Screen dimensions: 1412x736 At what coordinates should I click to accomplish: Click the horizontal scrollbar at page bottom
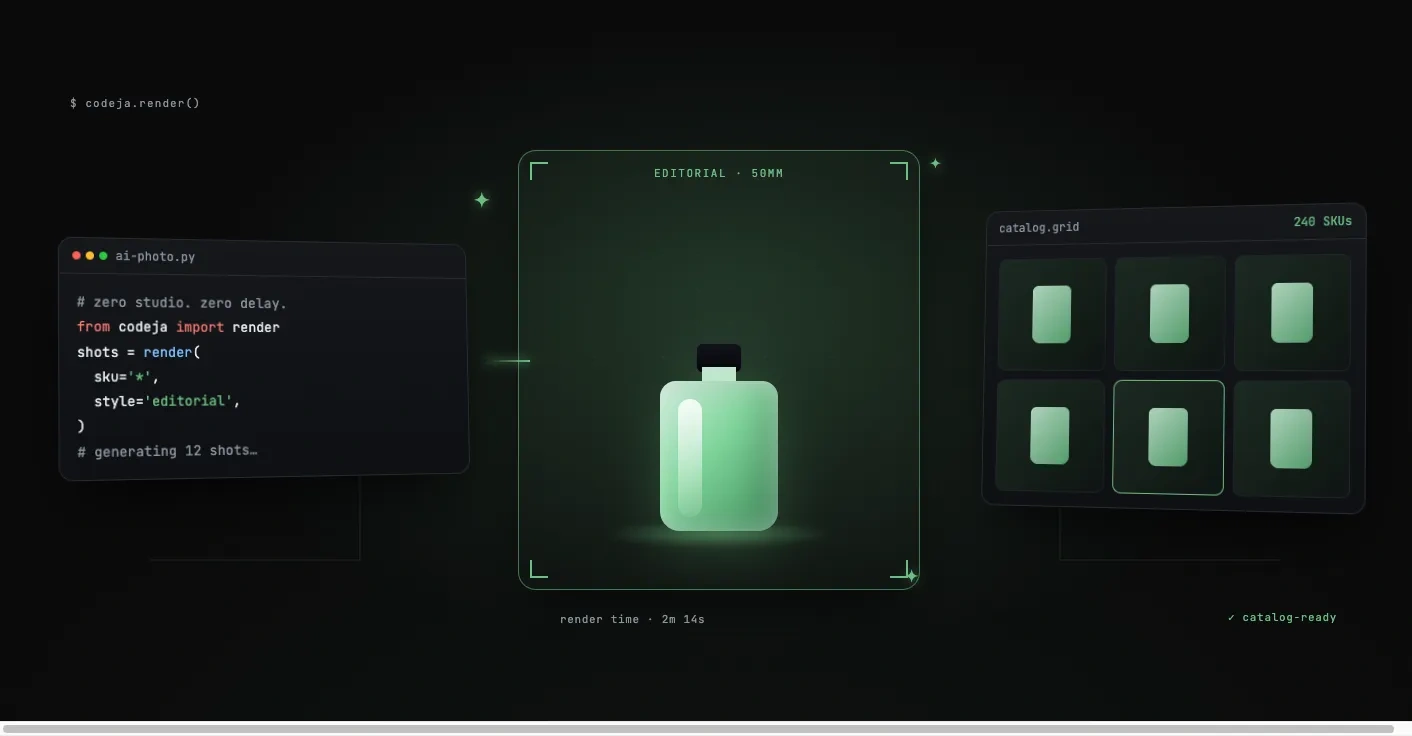[x=698, y=729]
